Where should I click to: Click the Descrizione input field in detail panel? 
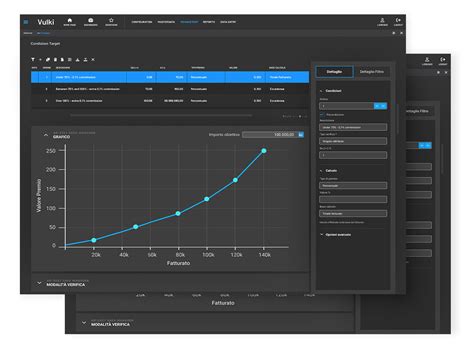click(353, 127)
